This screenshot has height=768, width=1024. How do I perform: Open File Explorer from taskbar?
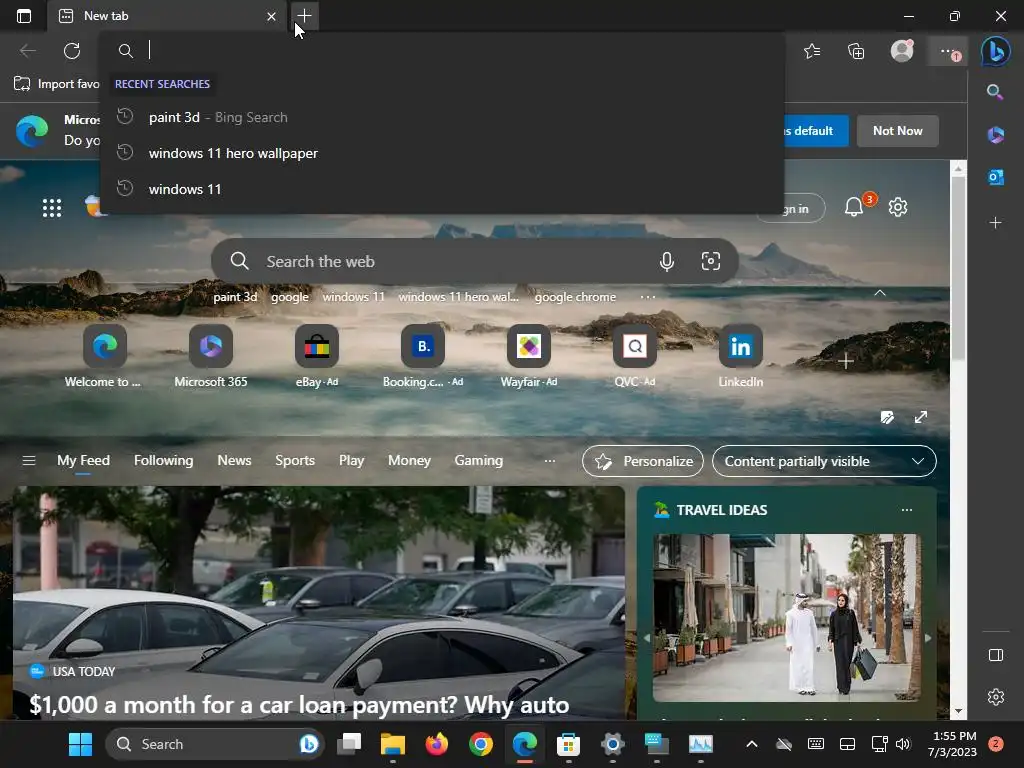[392, 744]
